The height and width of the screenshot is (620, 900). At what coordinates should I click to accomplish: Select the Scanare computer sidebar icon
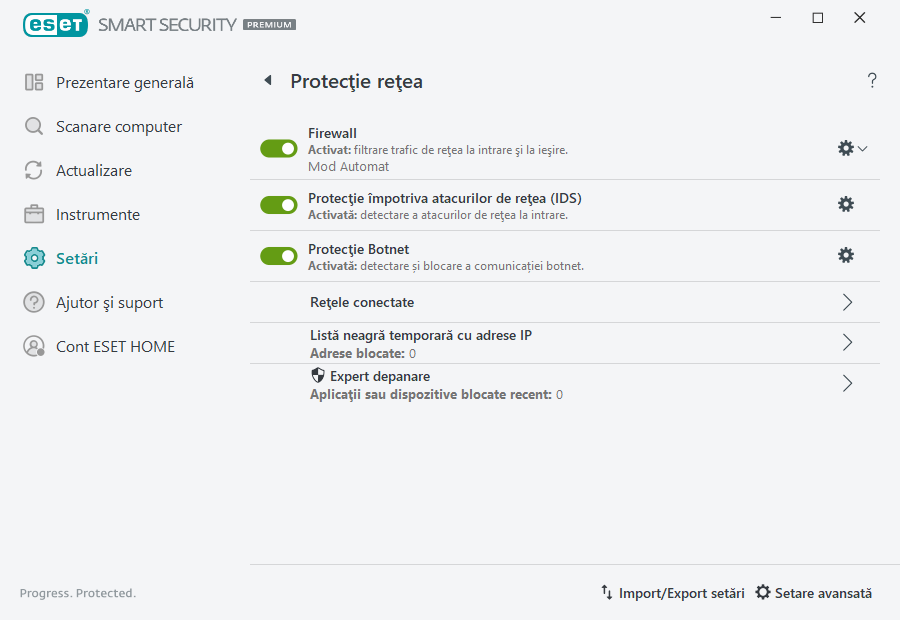point(33,126)
